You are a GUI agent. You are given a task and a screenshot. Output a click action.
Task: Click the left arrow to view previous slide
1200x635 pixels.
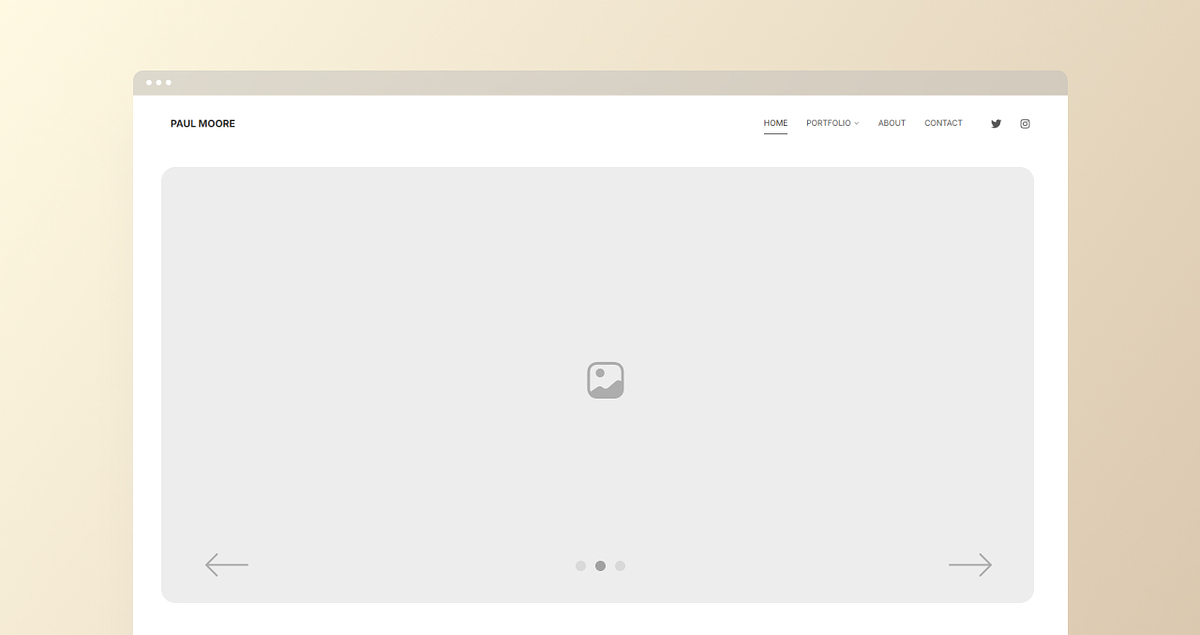point(227,564)
